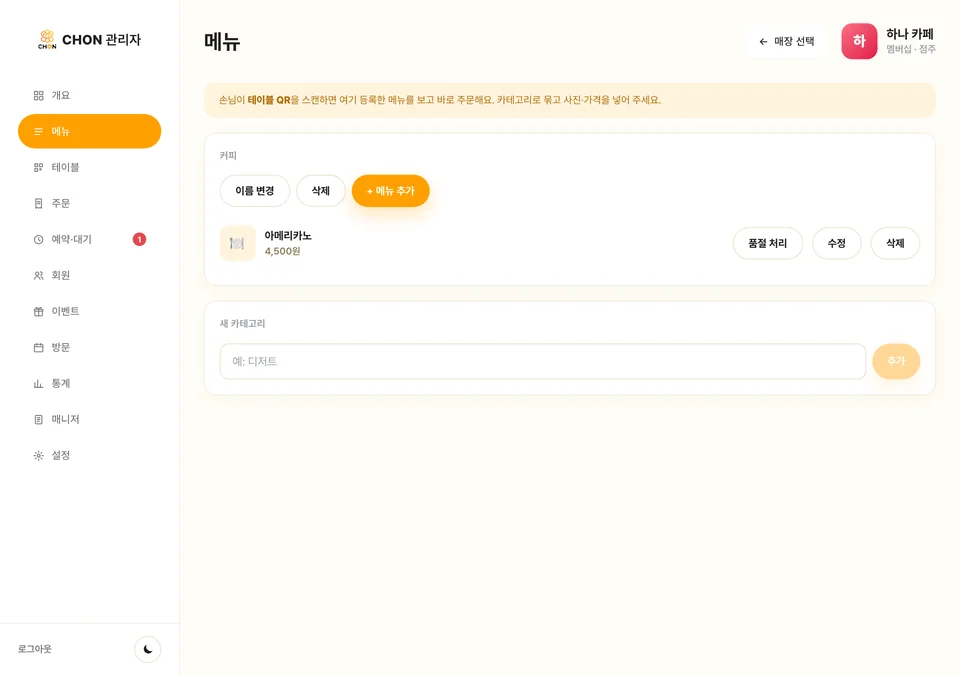The height and width of the screenshot is (675, 960).
Task: Select 메뉴 in the sidebar
Action: pos(89,131)
